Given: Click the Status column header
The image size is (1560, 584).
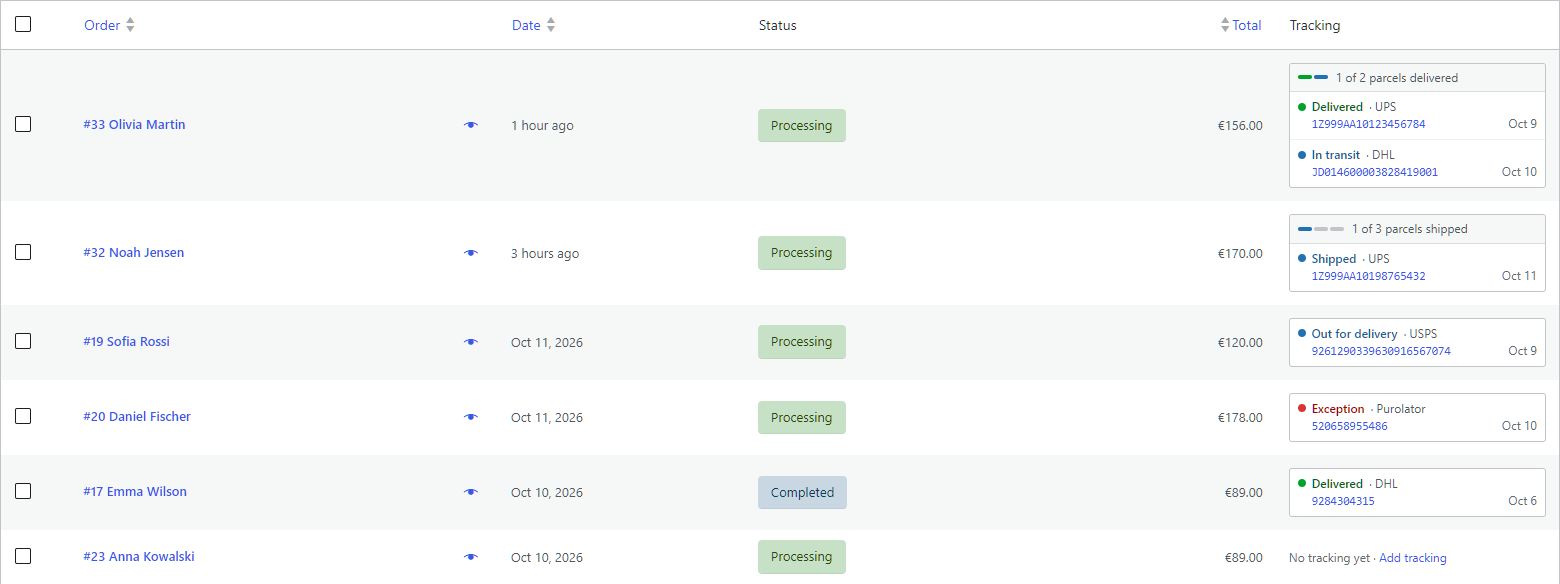Looking at the screenshot, I should click(777, 25).
